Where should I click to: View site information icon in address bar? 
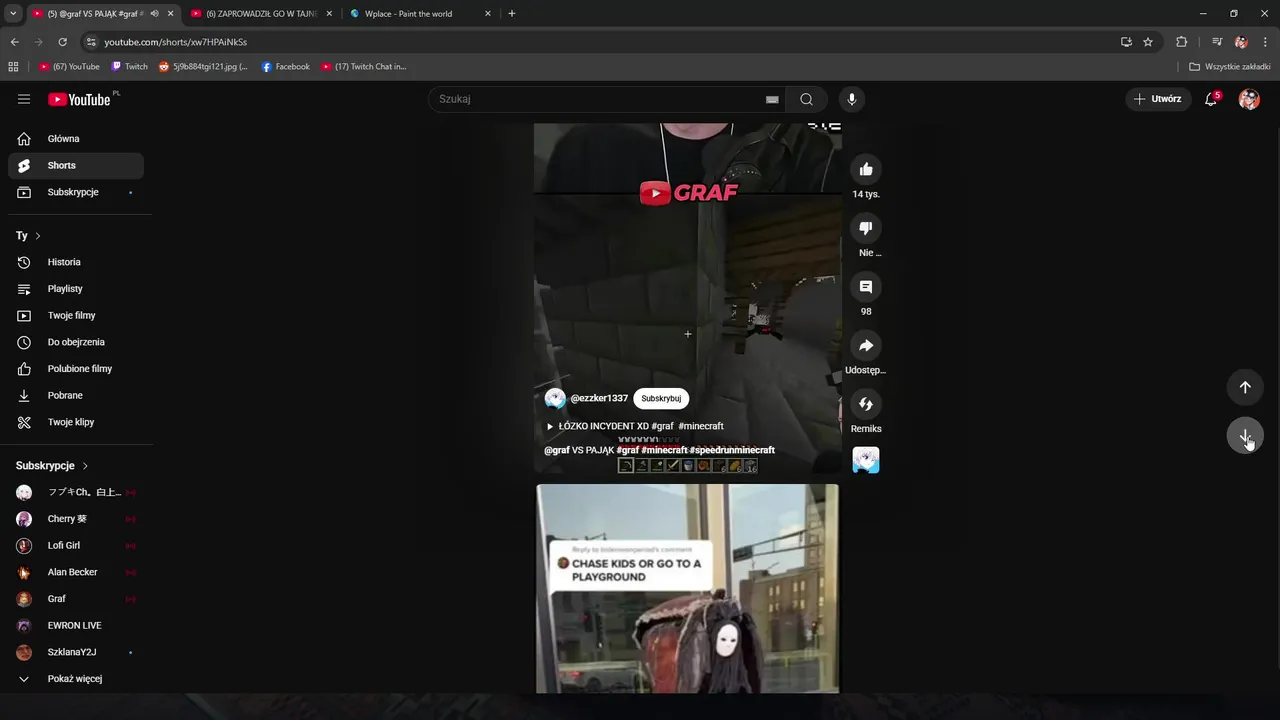coord(91,42)
